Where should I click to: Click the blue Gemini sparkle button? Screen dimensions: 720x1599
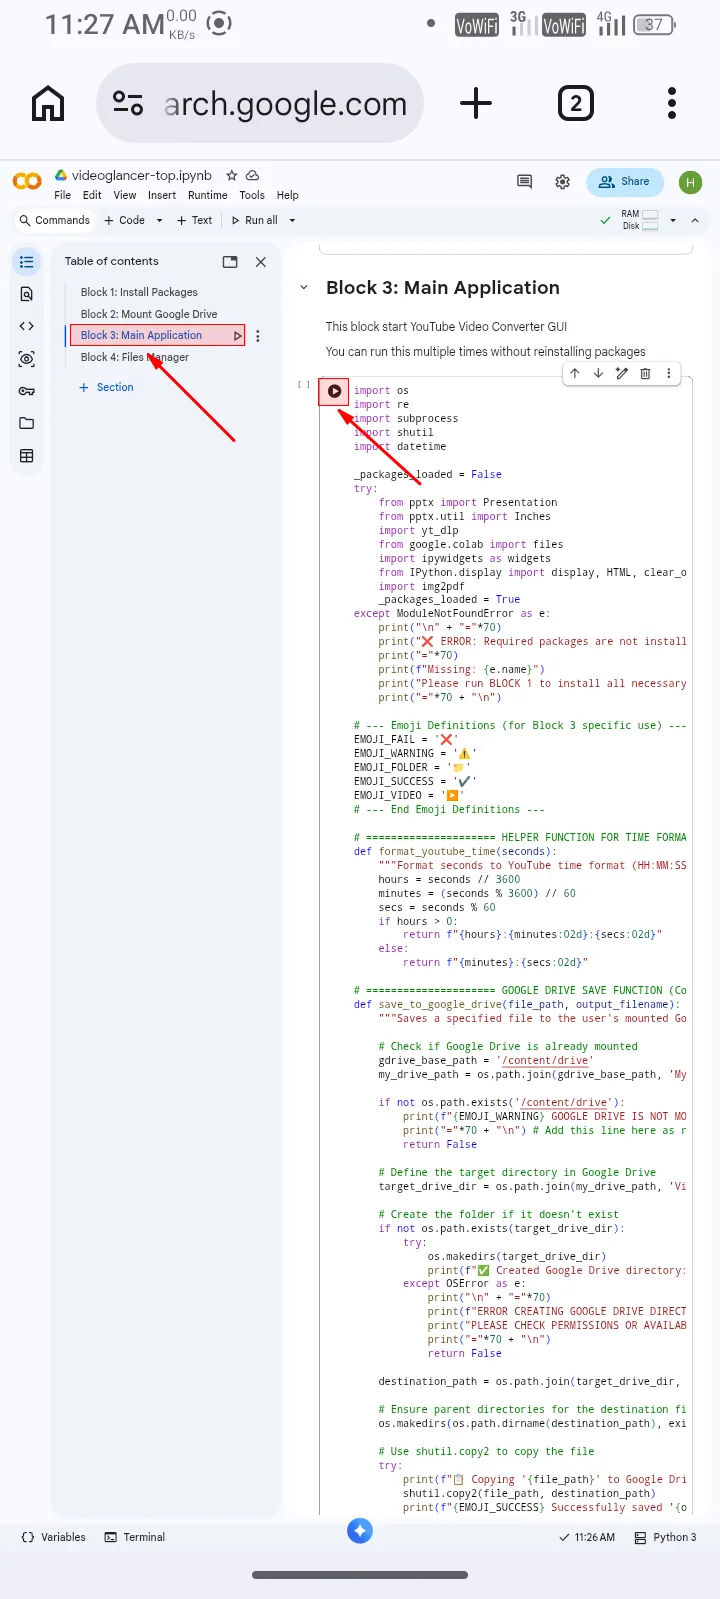pos(360,1530)
